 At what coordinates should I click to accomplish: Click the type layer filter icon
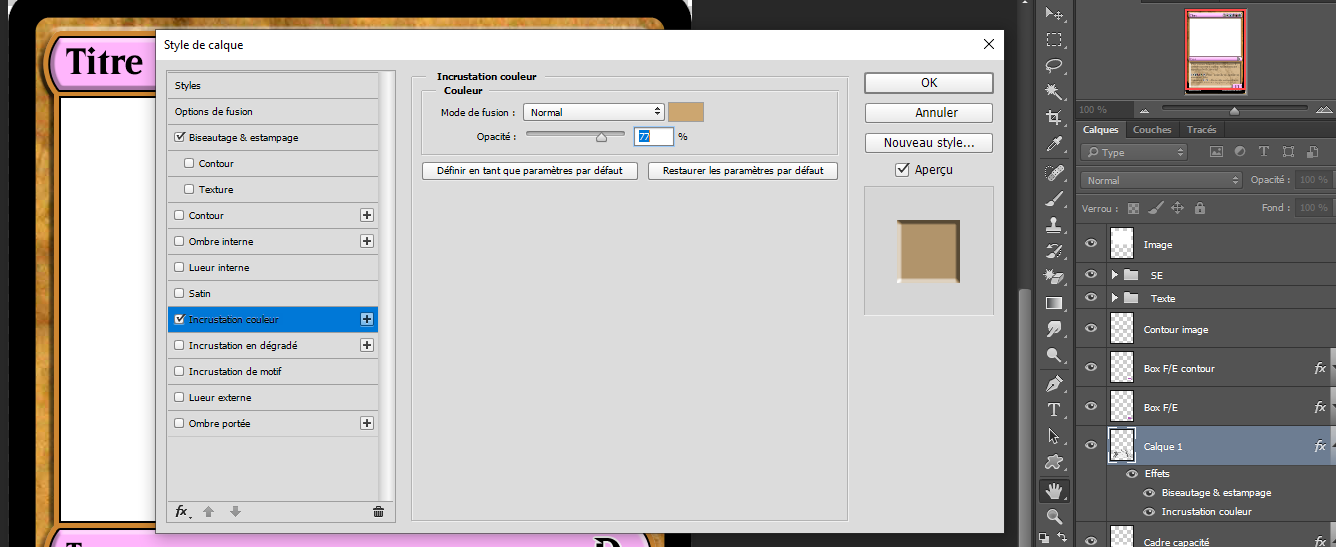pyautogui.click(x=1263, y=152)
